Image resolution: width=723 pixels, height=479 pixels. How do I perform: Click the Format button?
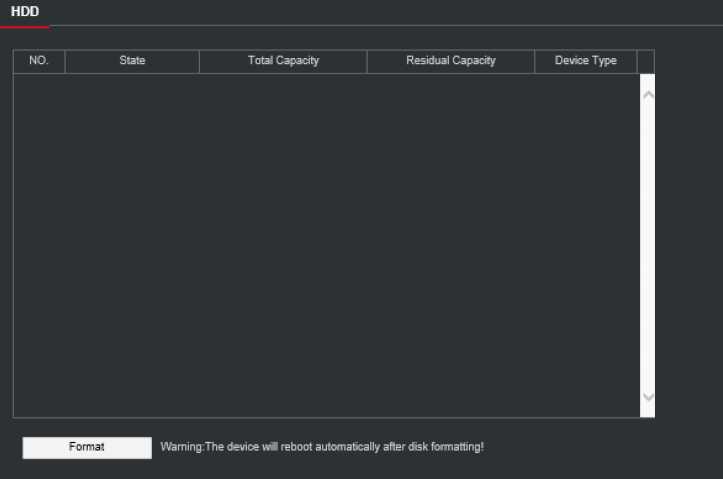click(87, 447)
